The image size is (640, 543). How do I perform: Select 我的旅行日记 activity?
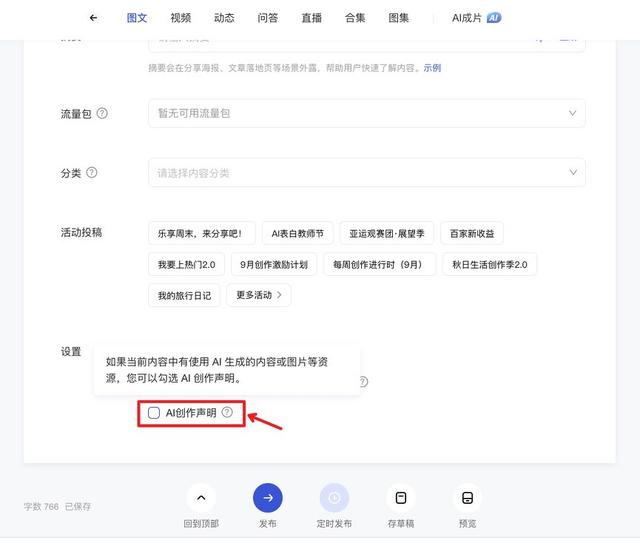[184, 295]
